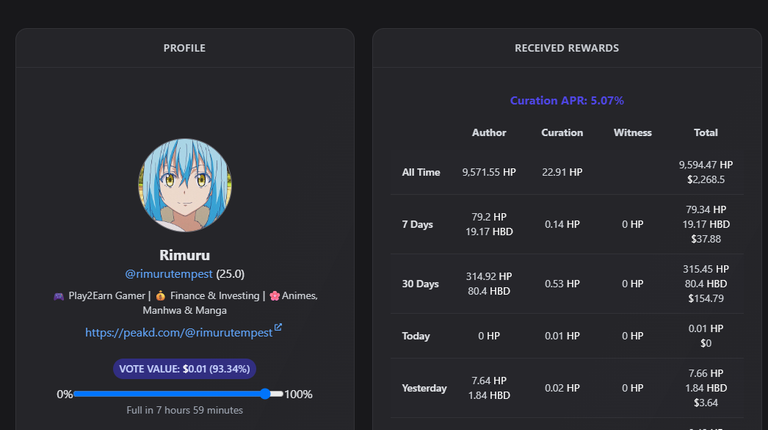Click the 22.91 HP curation value

point(562,172)
